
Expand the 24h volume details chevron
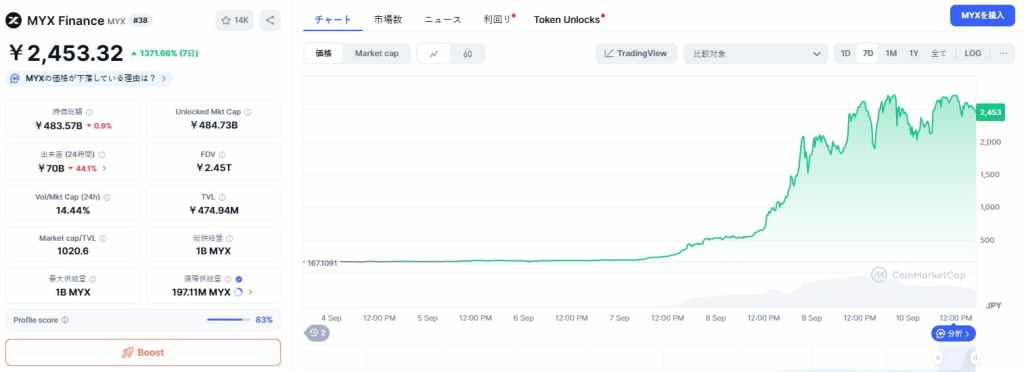[x=104, y=168]
